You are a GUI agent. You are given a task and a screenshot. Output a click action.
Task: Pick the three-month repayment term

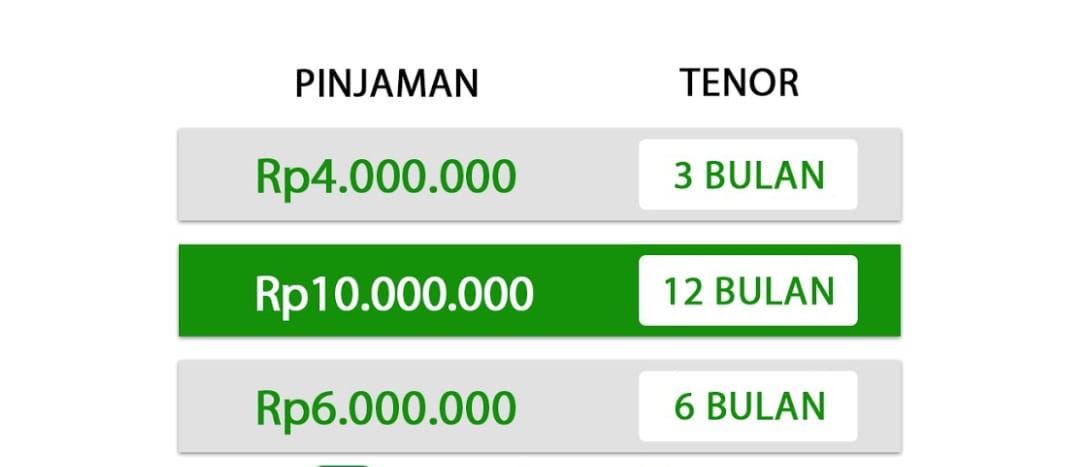(x=748, y=174)
